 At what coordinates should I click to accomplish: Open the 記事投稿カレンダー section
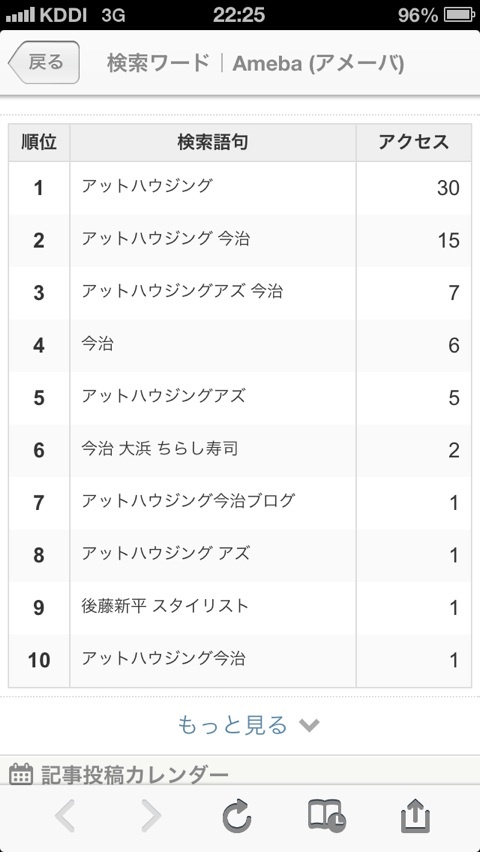(x=135, y=775)
